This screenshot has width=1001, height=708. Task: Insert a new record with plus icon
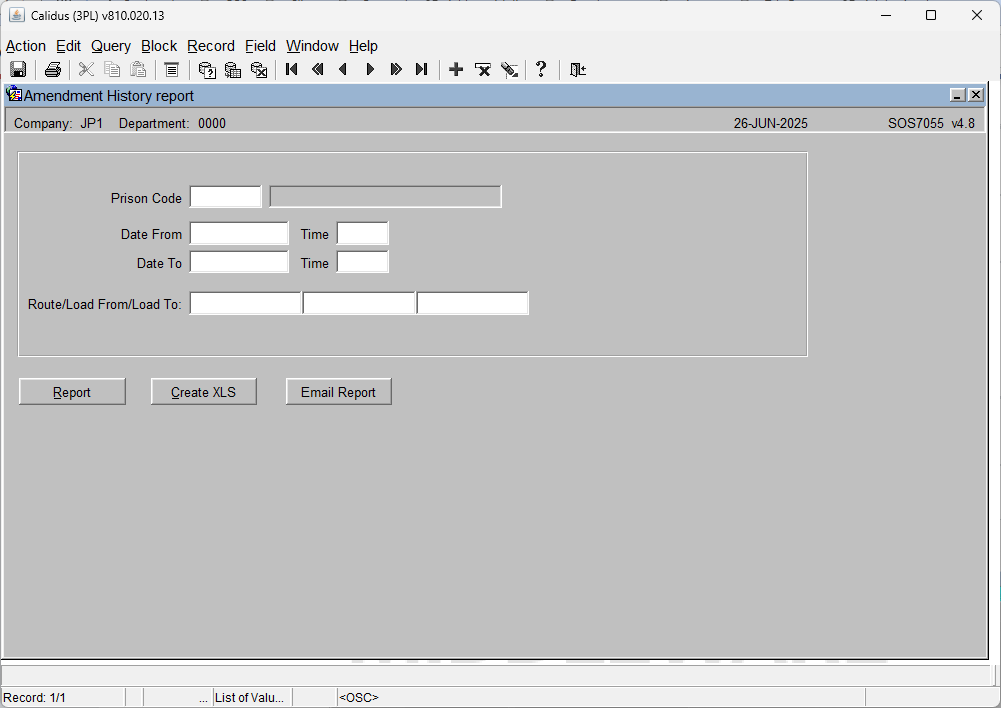click(x=456, y=69)
